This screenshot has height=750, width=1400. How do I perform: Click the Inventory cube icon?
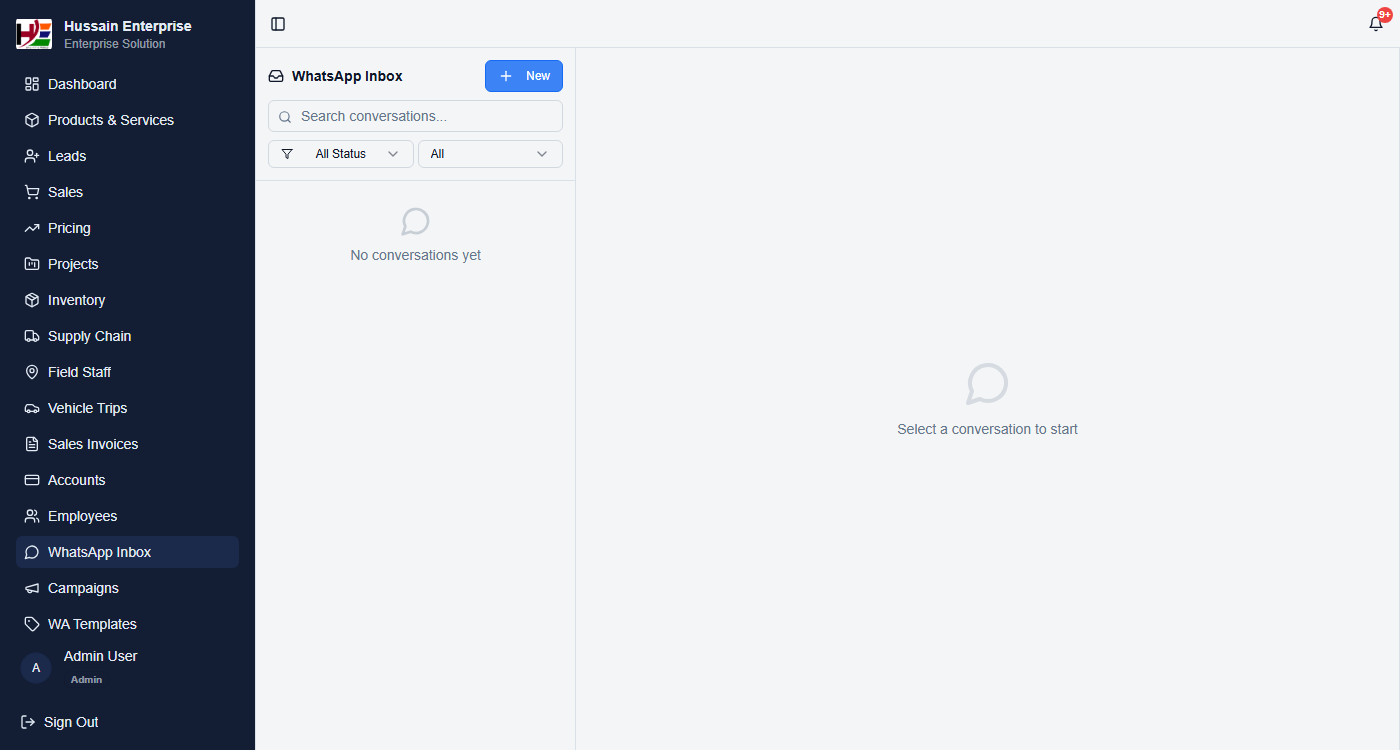tap(32, 300)
